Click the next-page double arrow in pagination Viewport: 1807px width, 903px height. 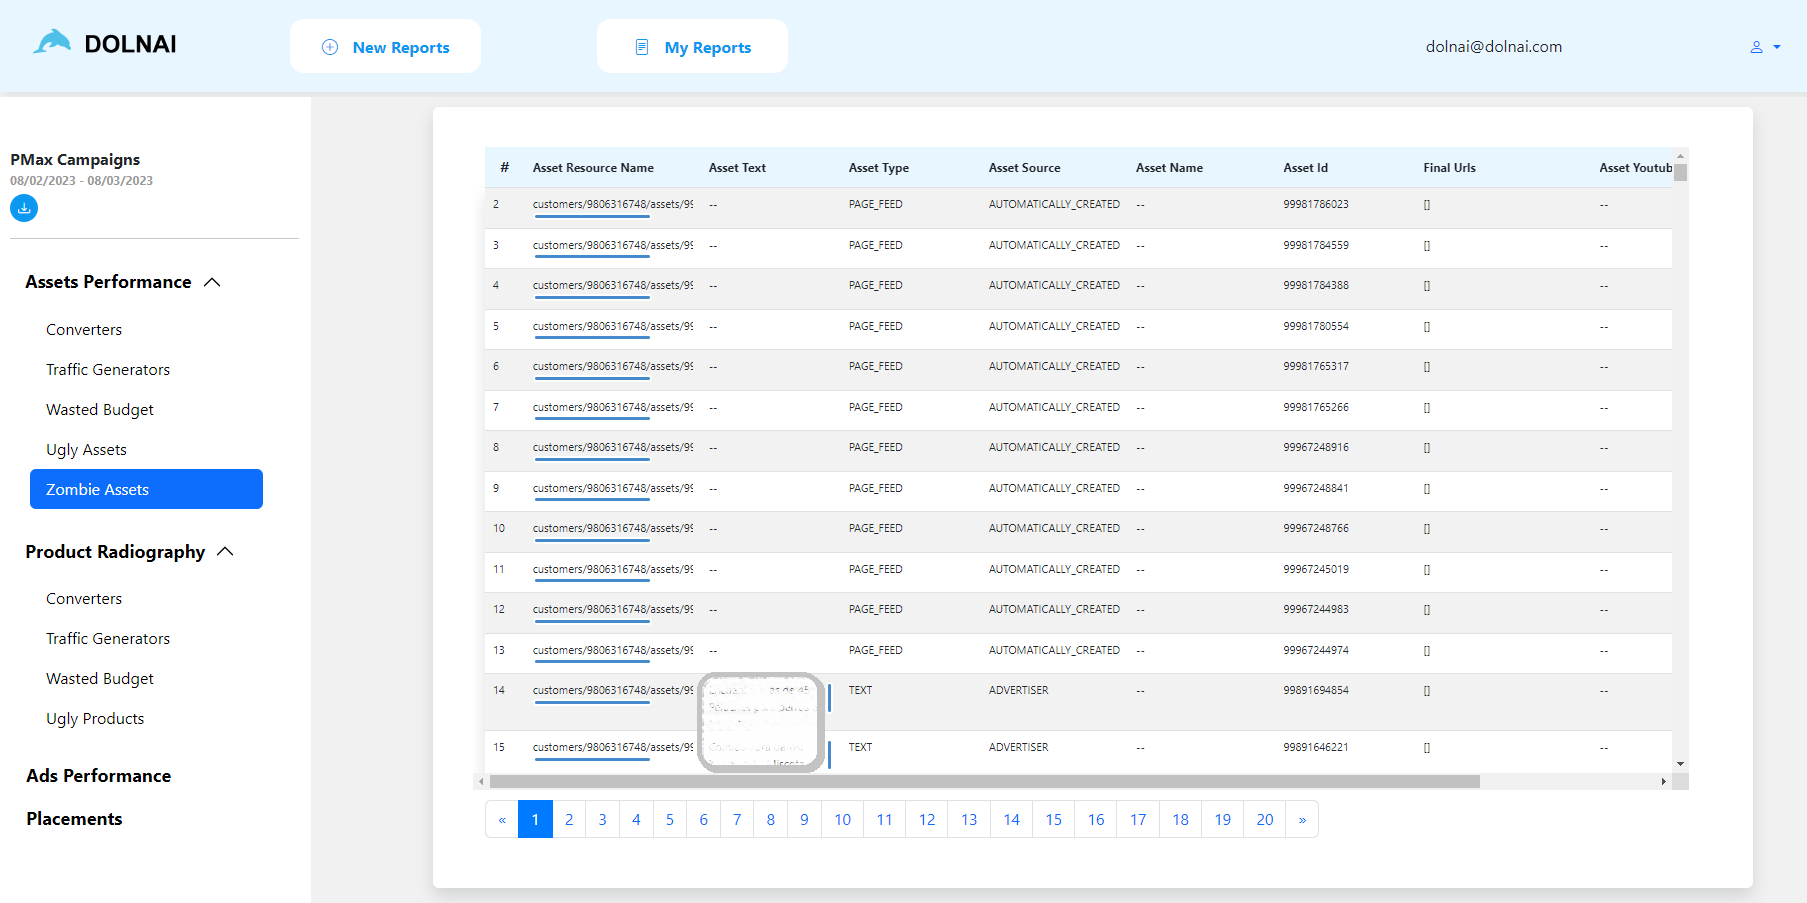[x=1302, y=819]
